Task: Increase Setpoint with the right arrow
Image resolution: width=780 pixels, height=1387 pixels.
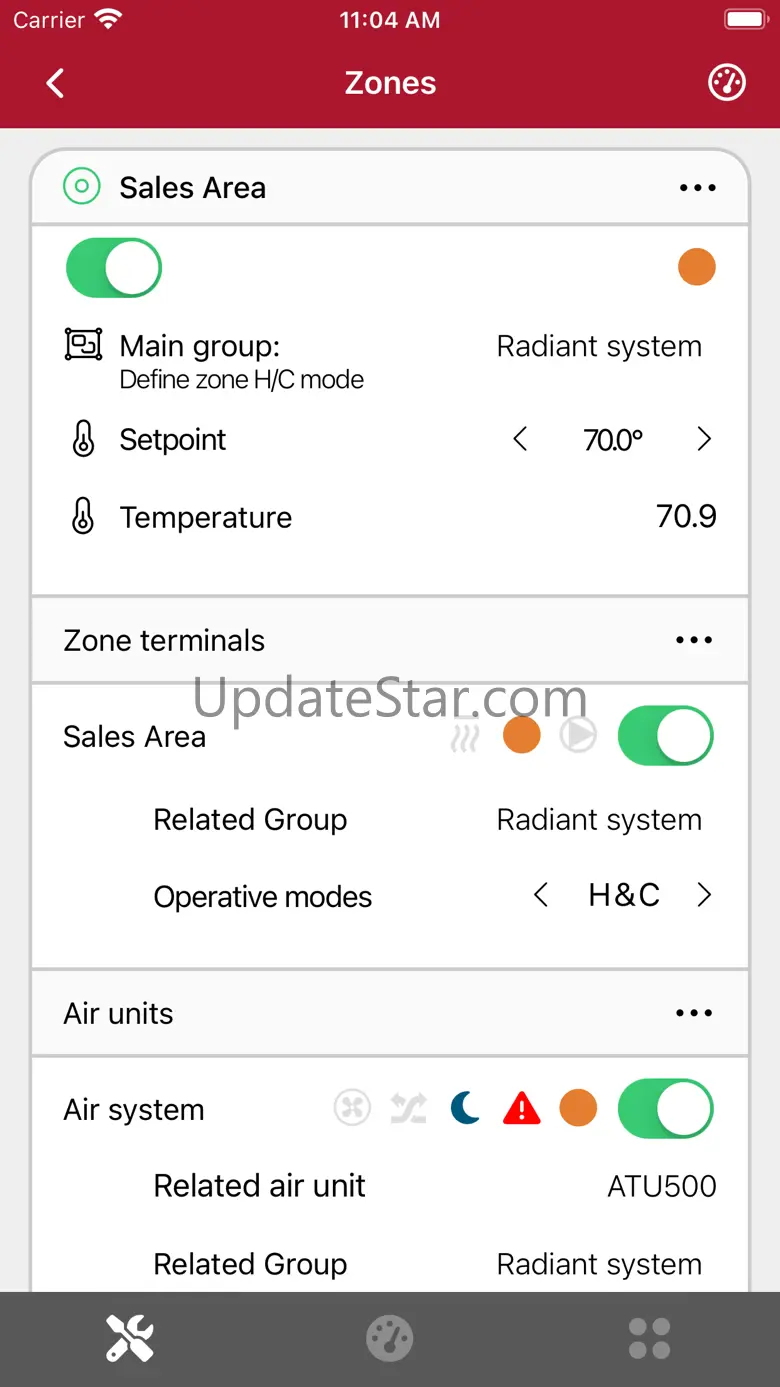Action: point(704,439)
